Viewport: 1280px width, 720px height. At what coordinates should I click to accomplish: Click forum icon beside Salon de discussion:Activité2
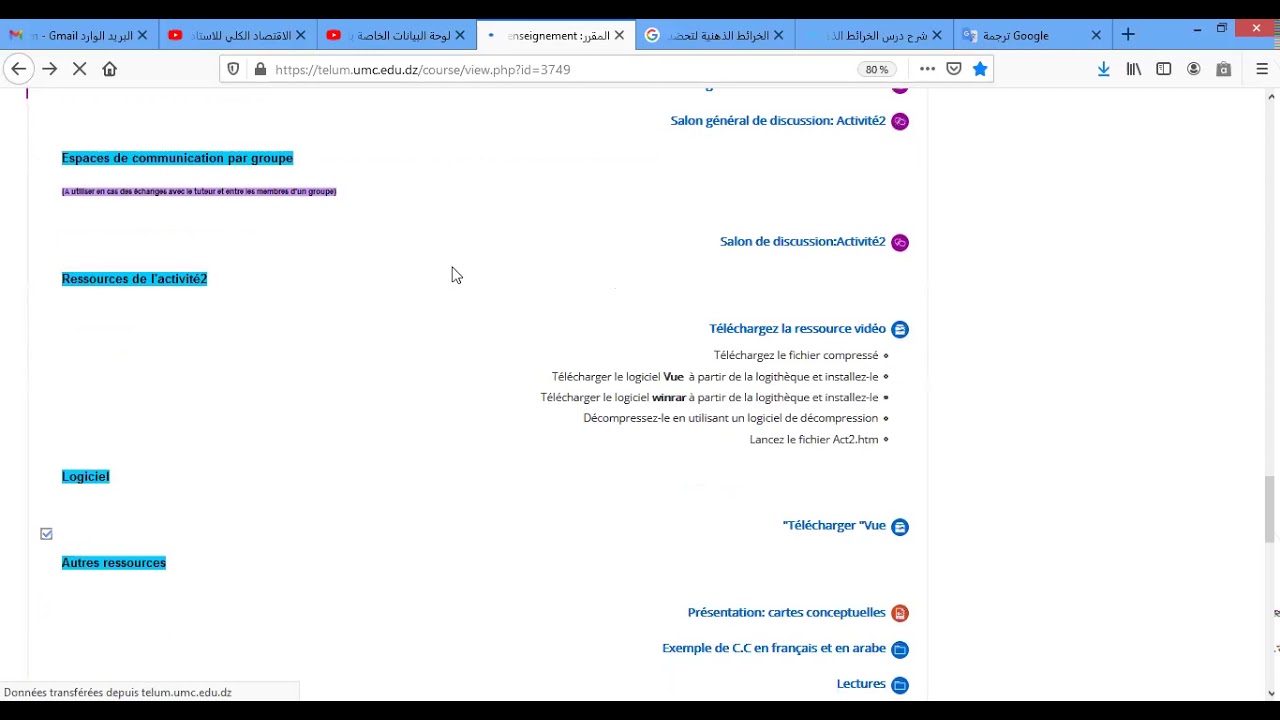[900, 242]
